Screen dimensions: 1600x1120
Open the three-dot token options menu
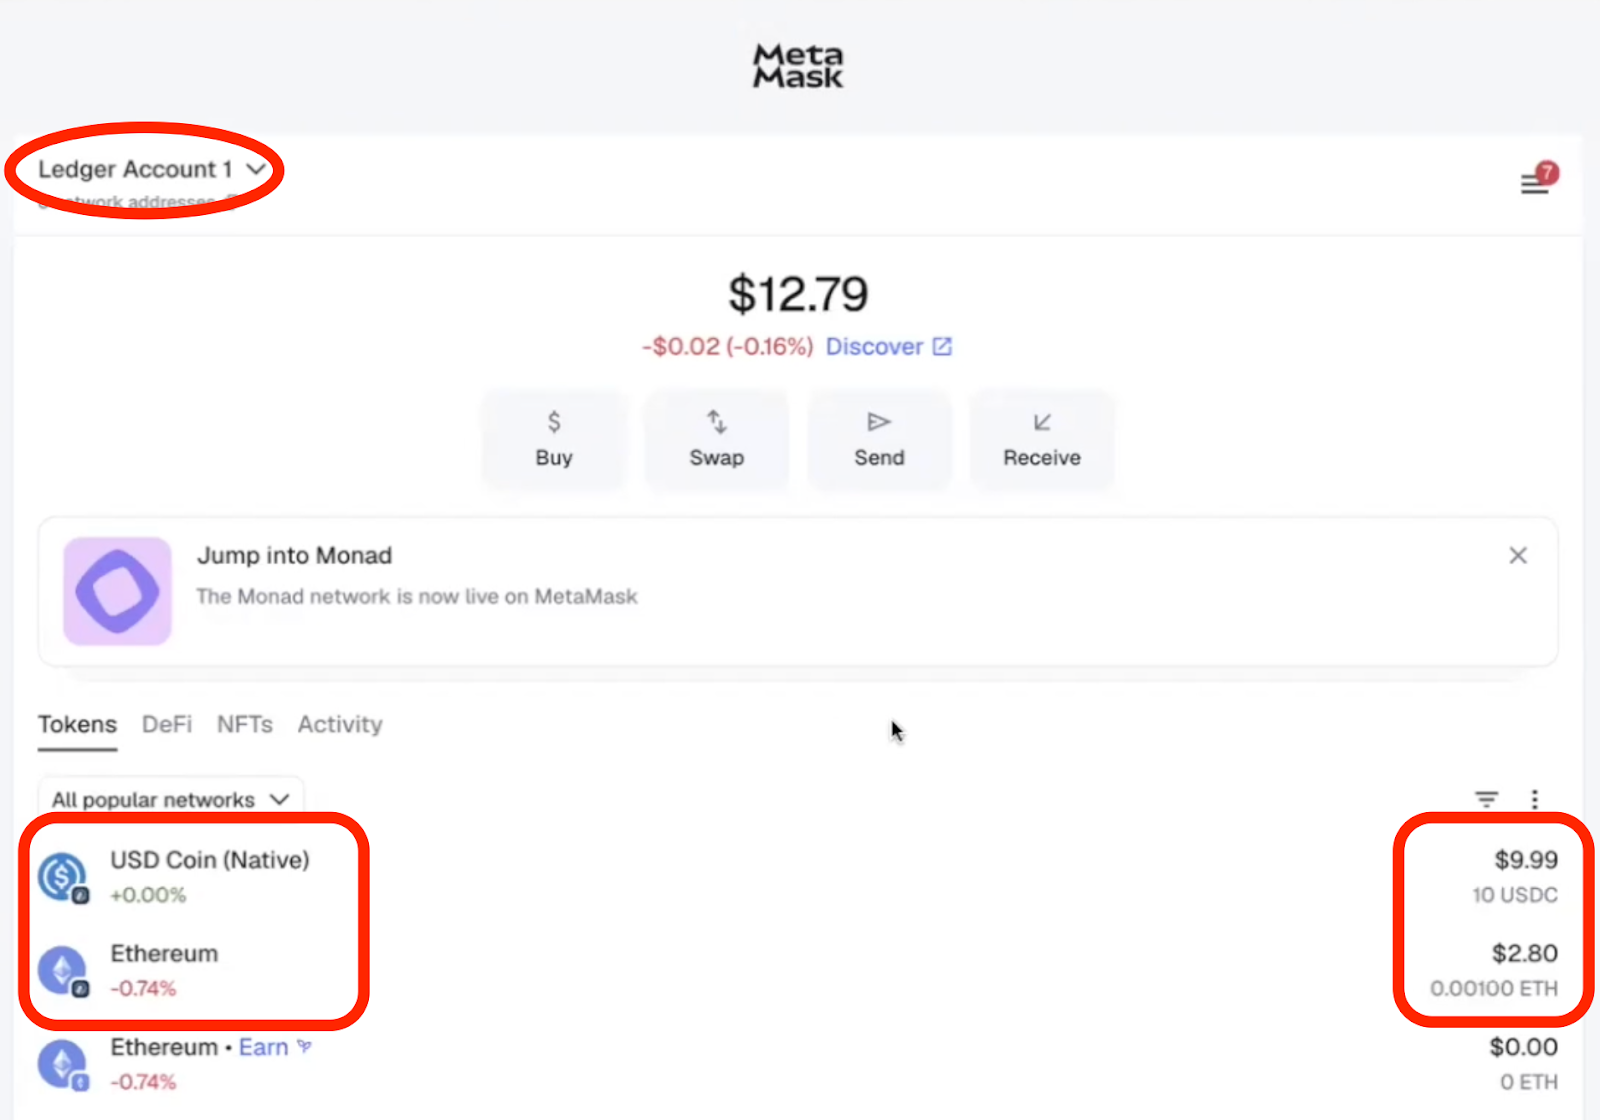click(1535, 799)
